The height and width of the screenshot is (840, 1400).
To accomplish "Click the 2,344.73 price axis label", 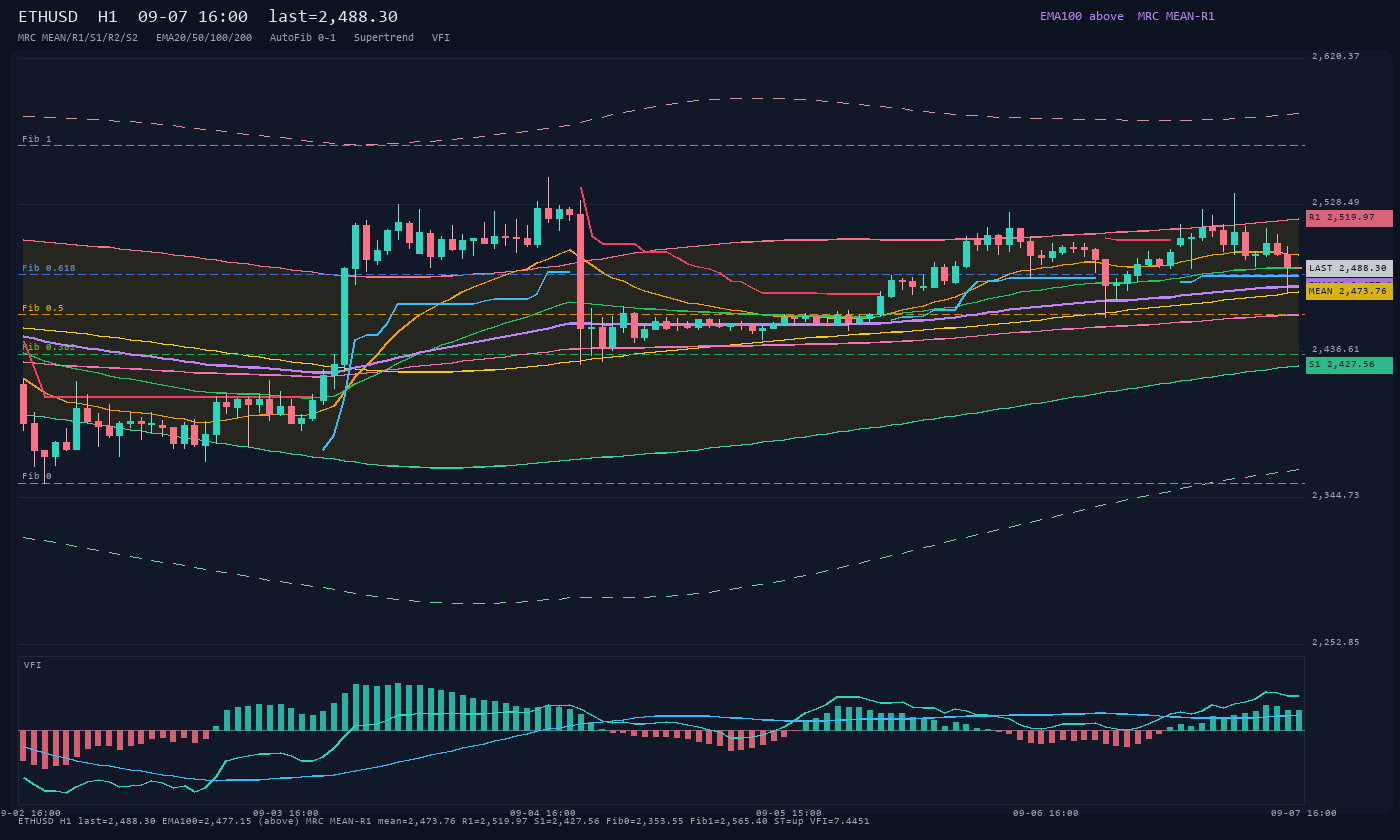I will pyautogui.click(x=1336, y=495).
